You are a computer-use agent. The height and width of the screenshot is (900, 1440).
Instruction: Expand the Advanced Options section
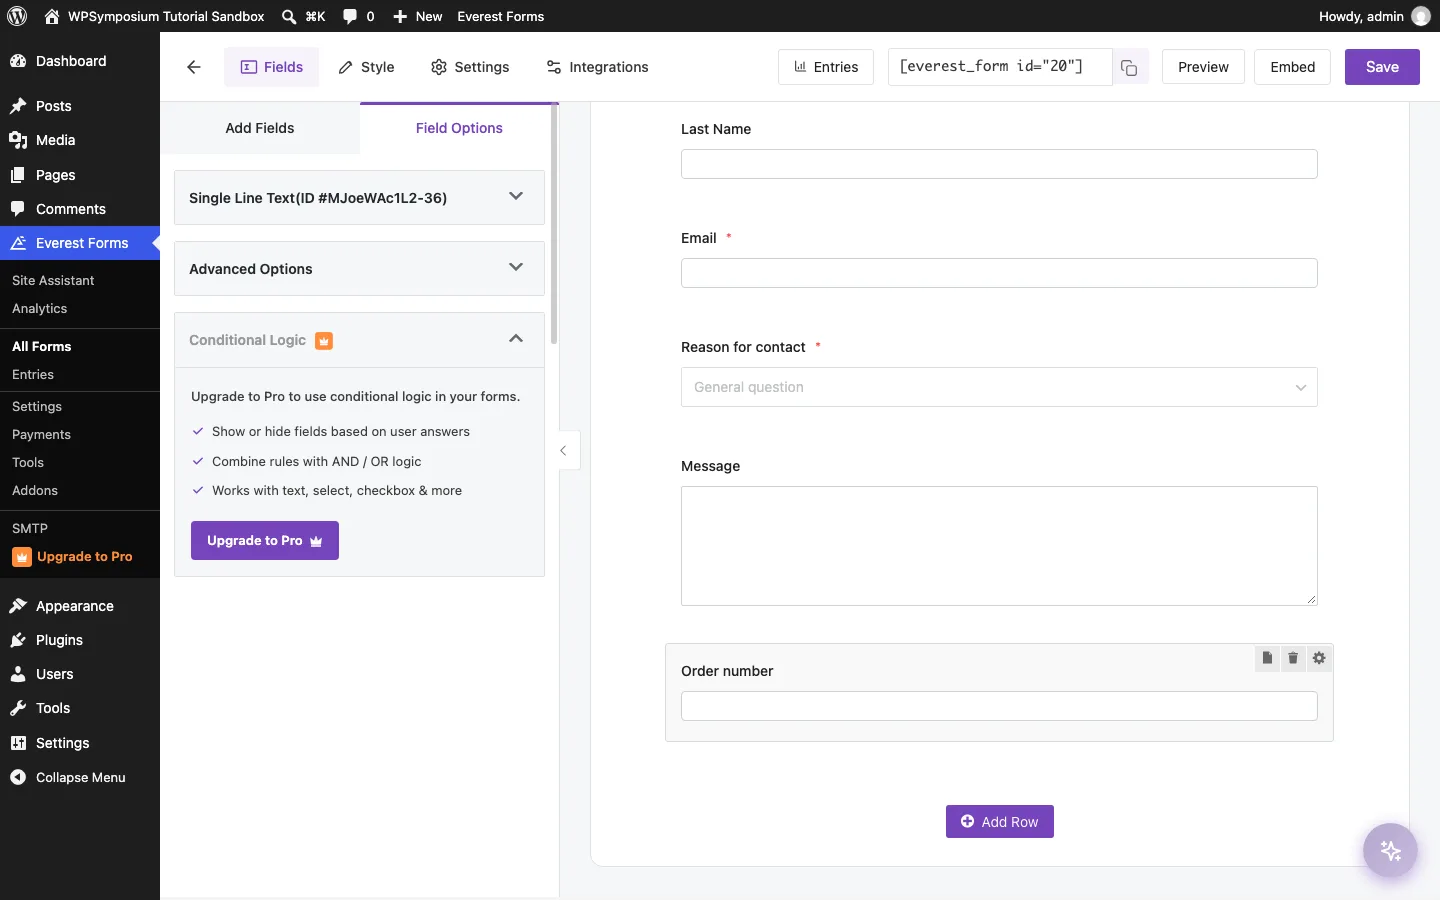pos(359,268)
